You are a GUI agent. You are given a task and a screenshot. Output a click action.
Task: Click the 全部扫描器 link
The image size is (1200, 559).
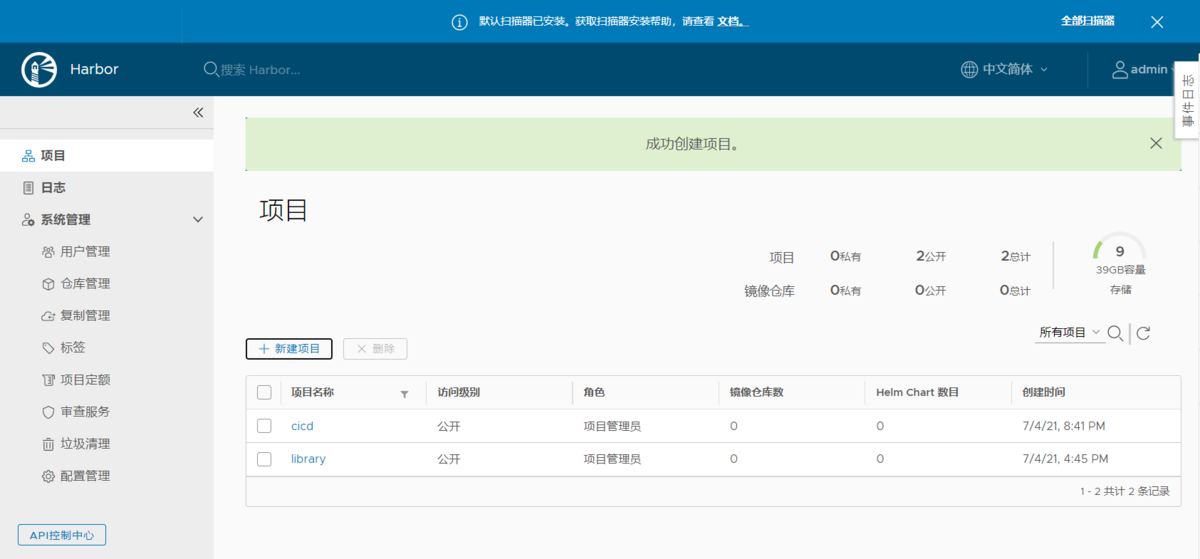click(x=1088, y=21)
